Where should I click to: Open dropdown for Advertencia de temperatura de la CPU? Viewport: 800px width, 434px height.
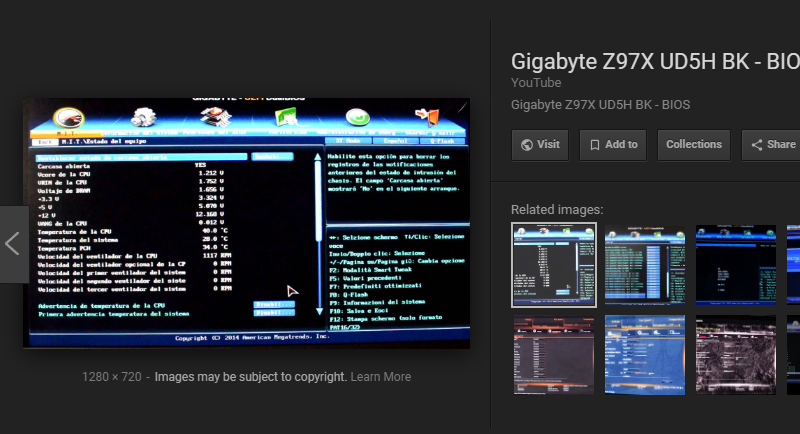[x=274, y=304]
